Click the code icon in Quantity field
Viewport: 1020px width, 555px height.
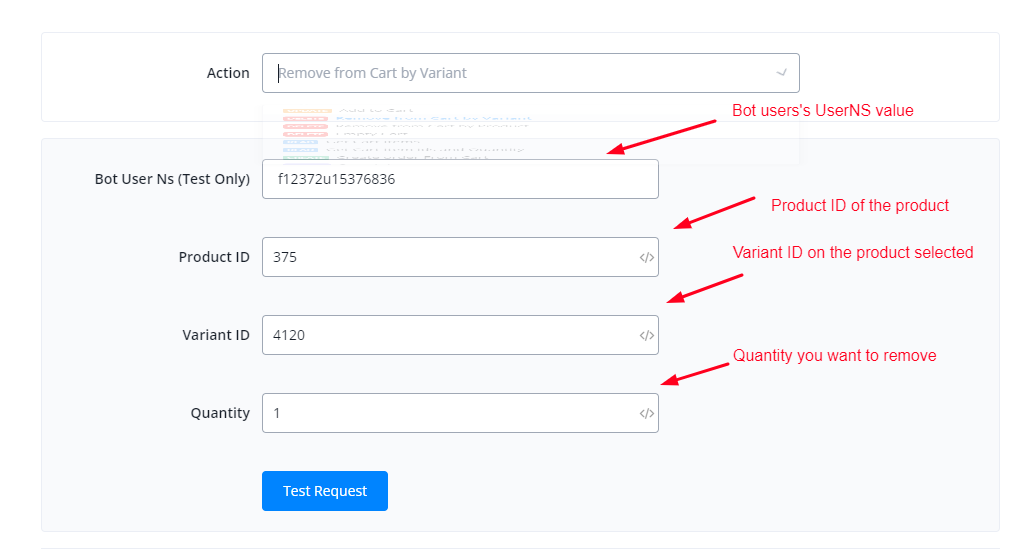pos(647,413)
